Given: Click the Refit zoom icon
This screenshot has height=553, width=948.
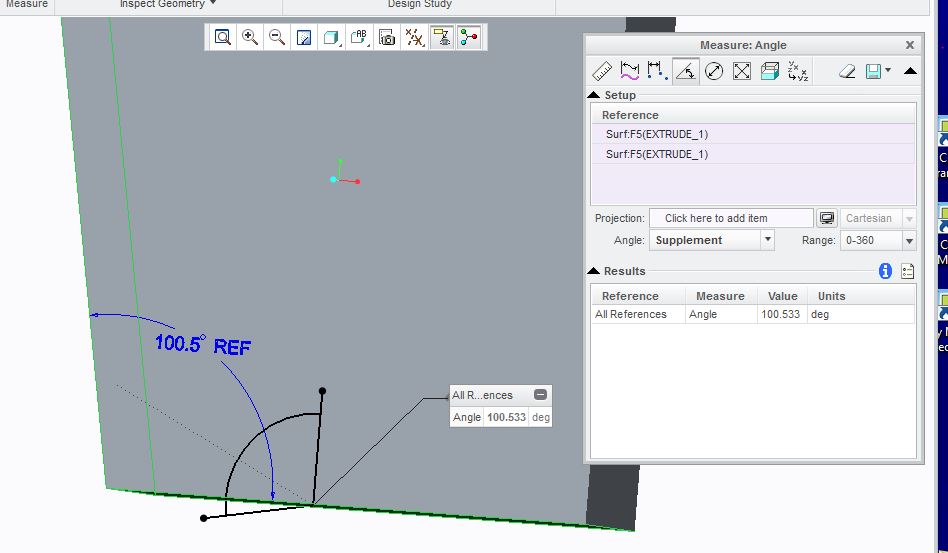Looking at the screenshot, I should 223,37.
